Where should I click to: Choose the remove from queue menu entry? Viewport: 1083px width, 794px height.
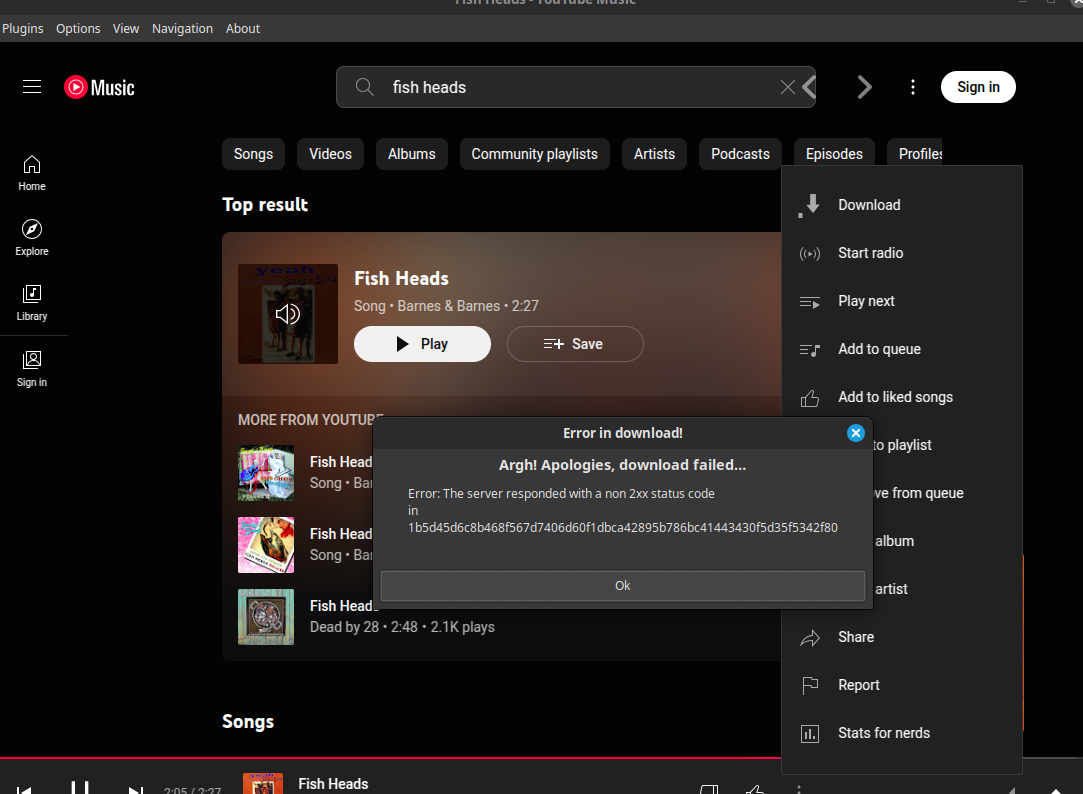[x=948, y=493]
